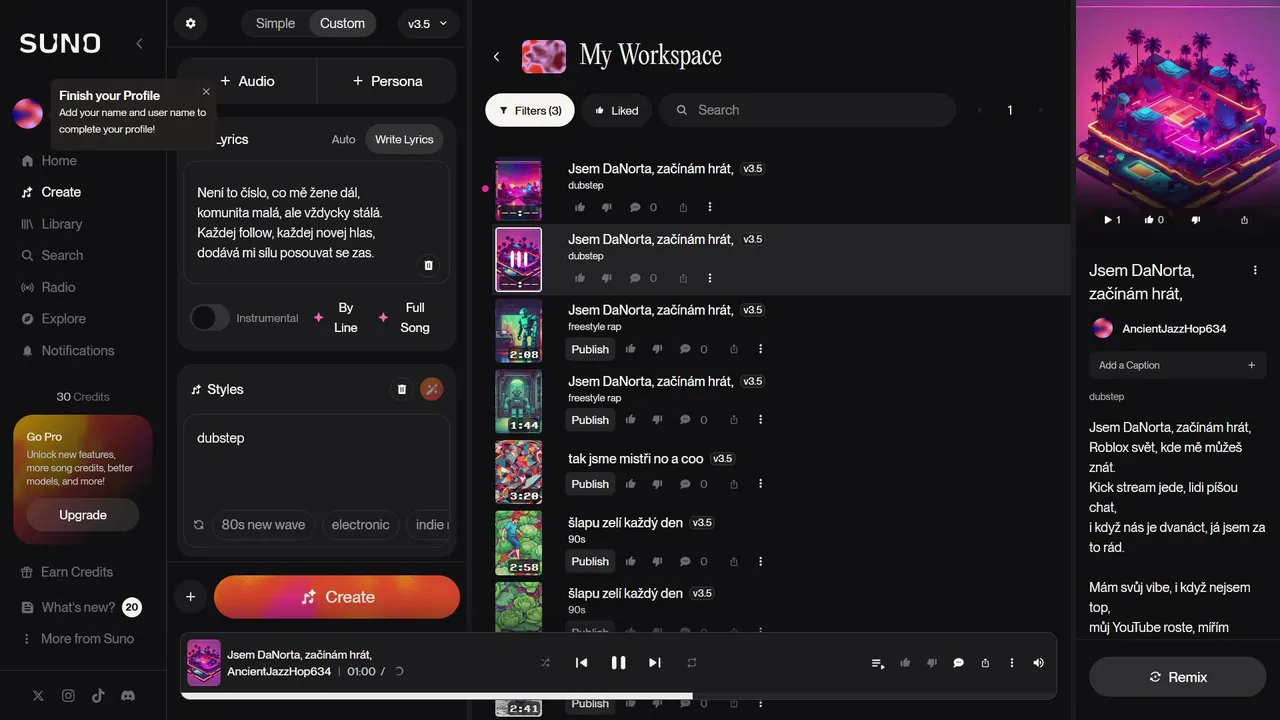This screenshot has height=720, width=1280.
Task: Expand More from Suno
Action: (x=77, y=639)
